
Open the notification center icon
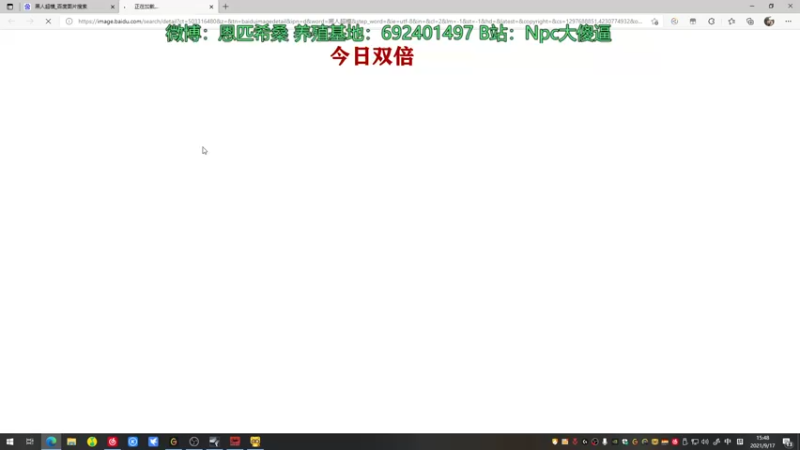coord(788,442)
